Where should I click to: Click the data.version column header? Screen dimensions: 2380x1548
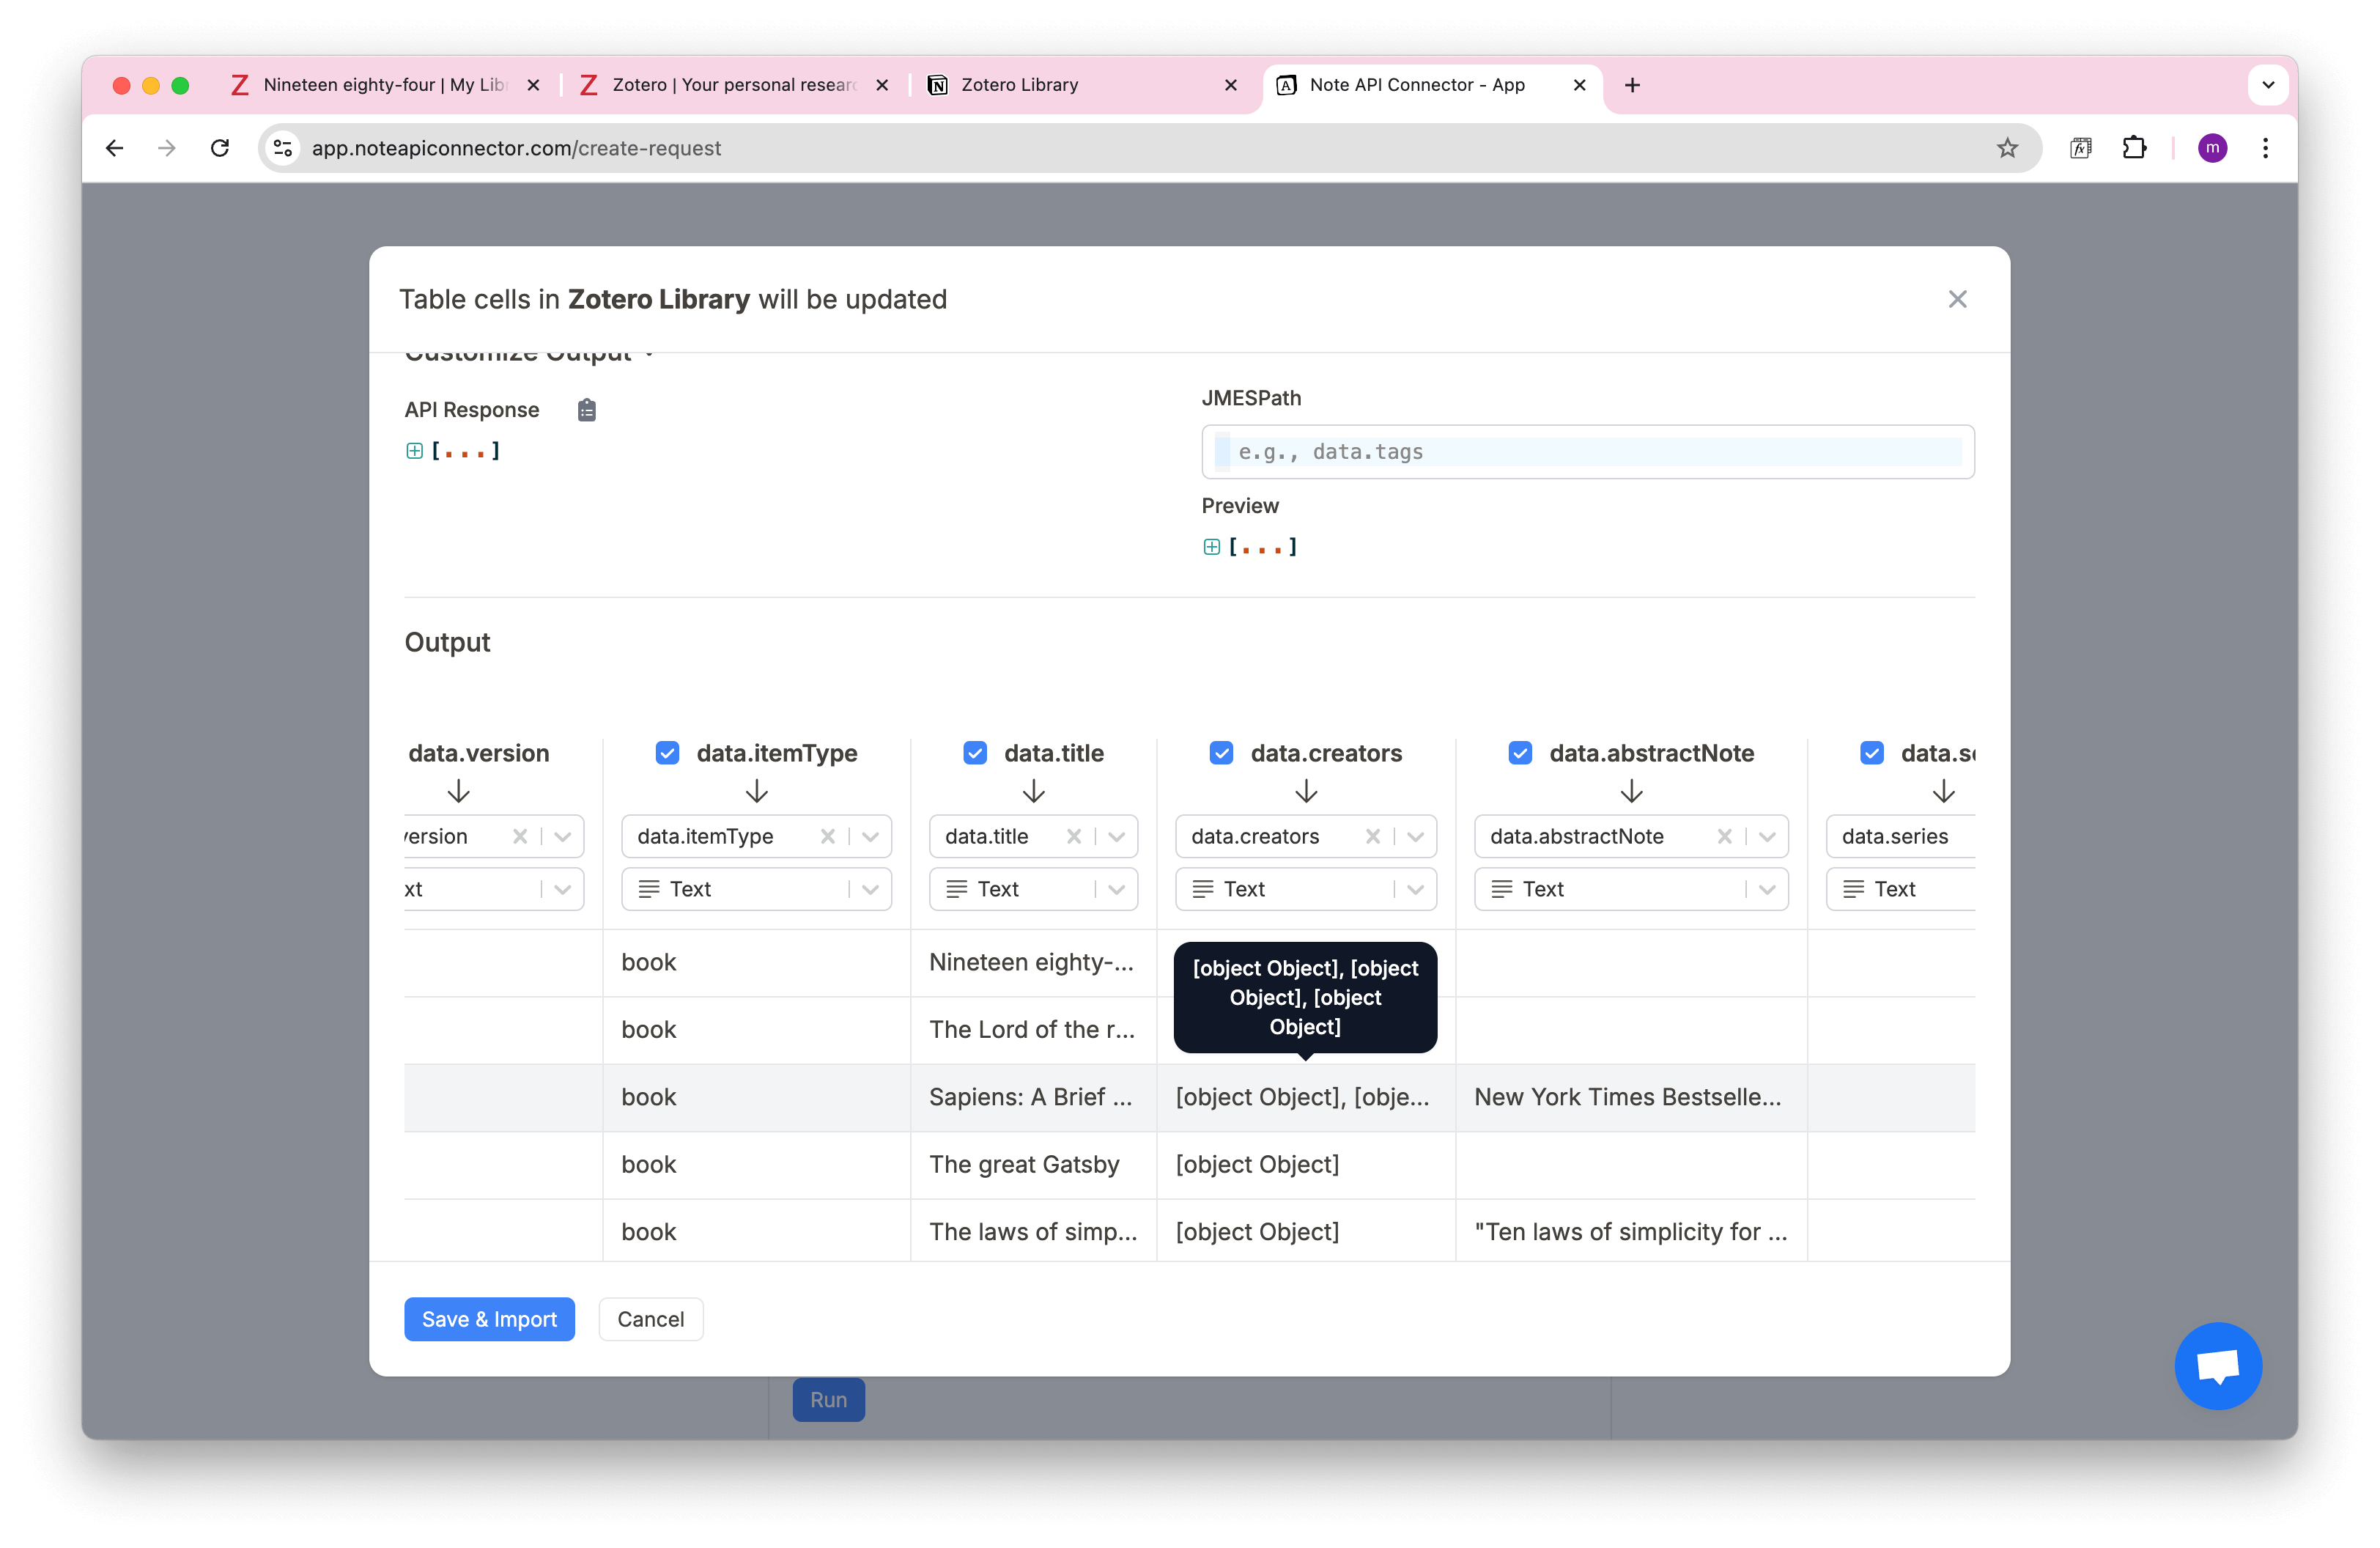point(479,753)
